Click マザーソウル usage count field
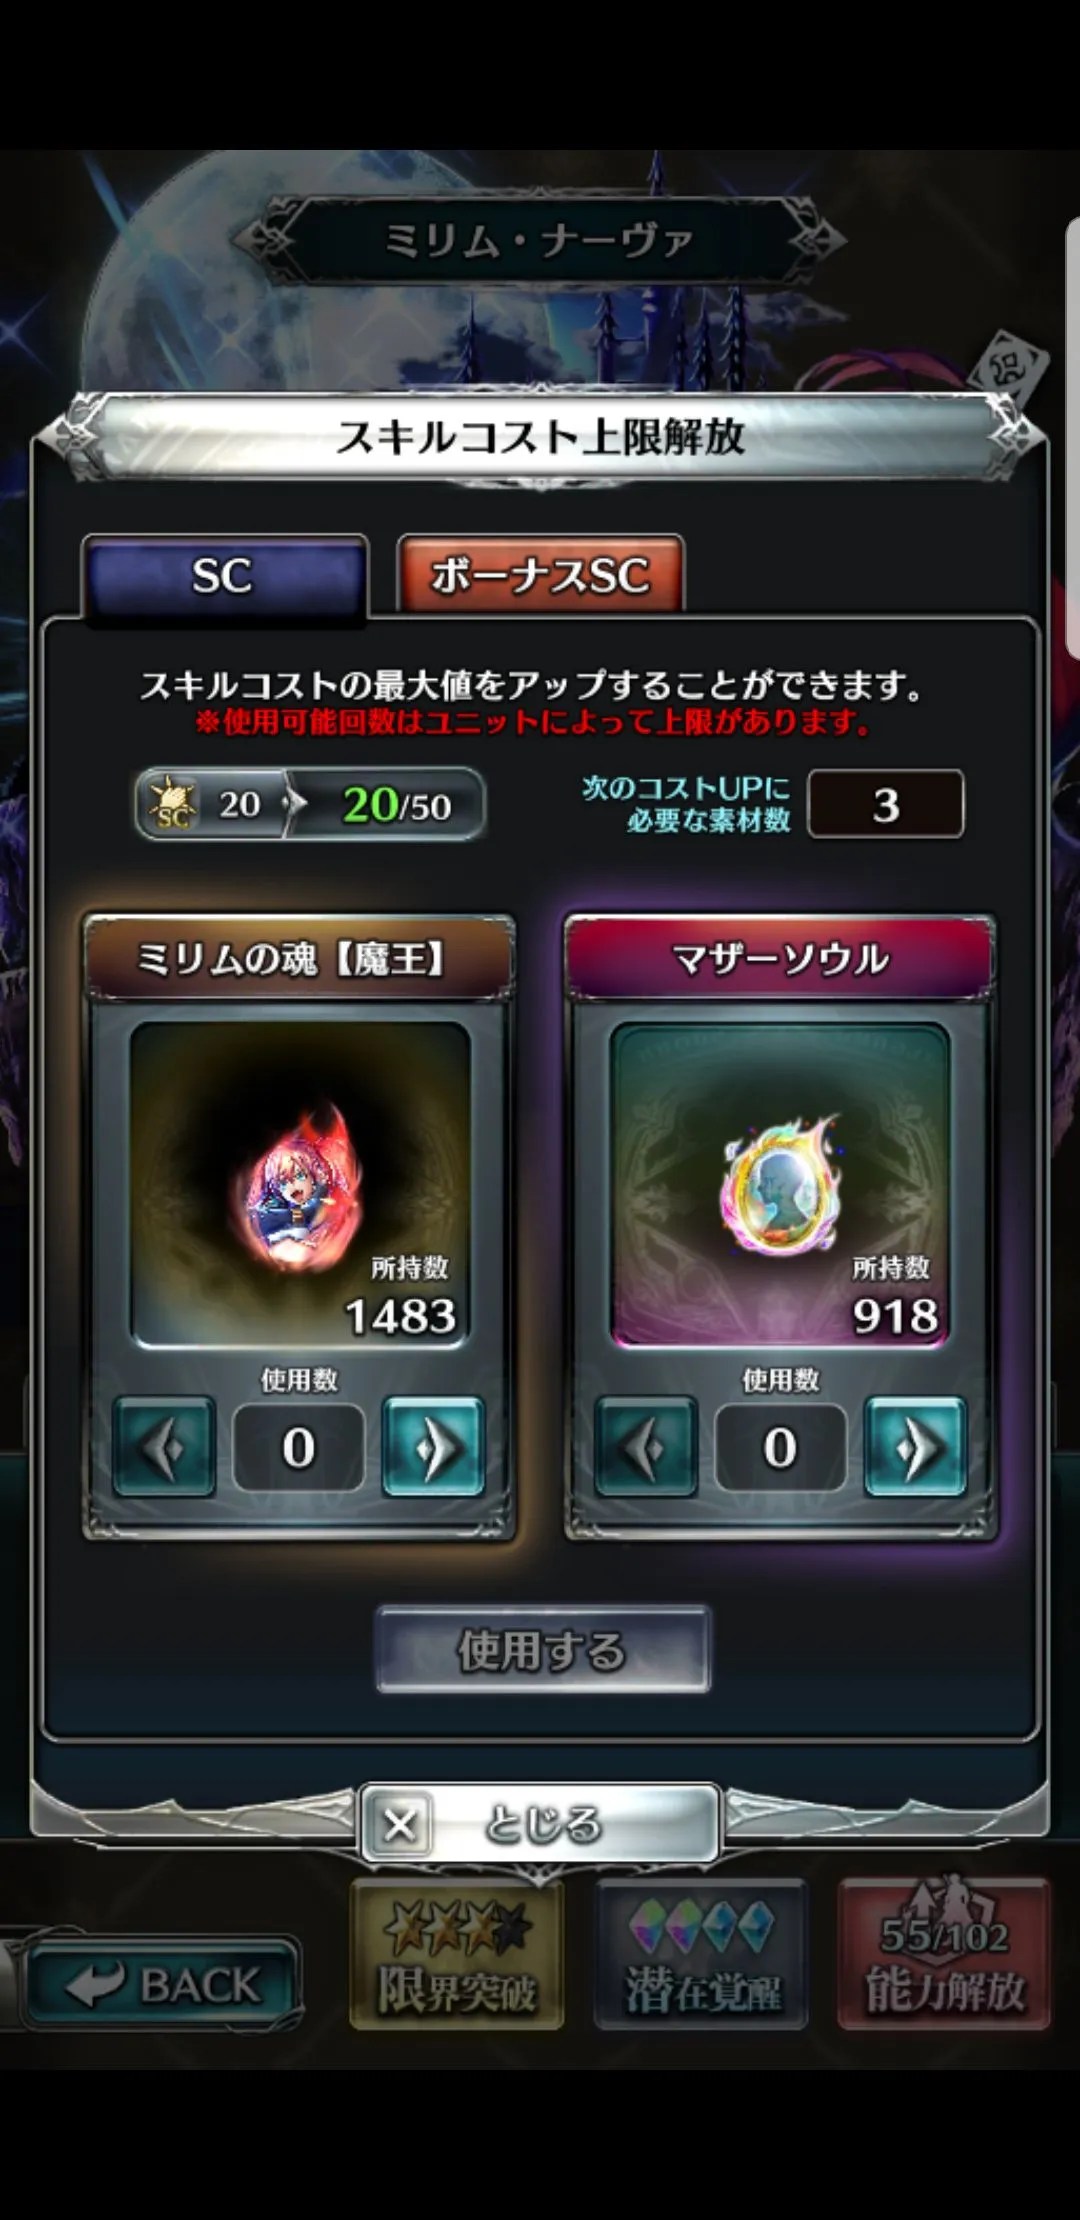Image resolution: width=1080 pixels, height=2220 pixels. [780, 1447]
